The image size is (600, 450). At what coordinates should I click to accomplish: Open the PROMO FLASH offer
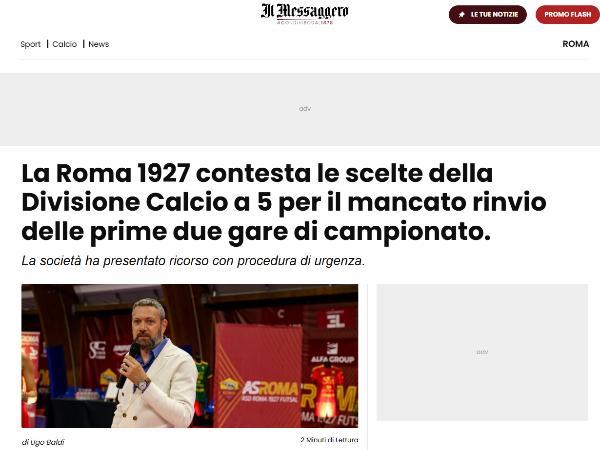567,15
